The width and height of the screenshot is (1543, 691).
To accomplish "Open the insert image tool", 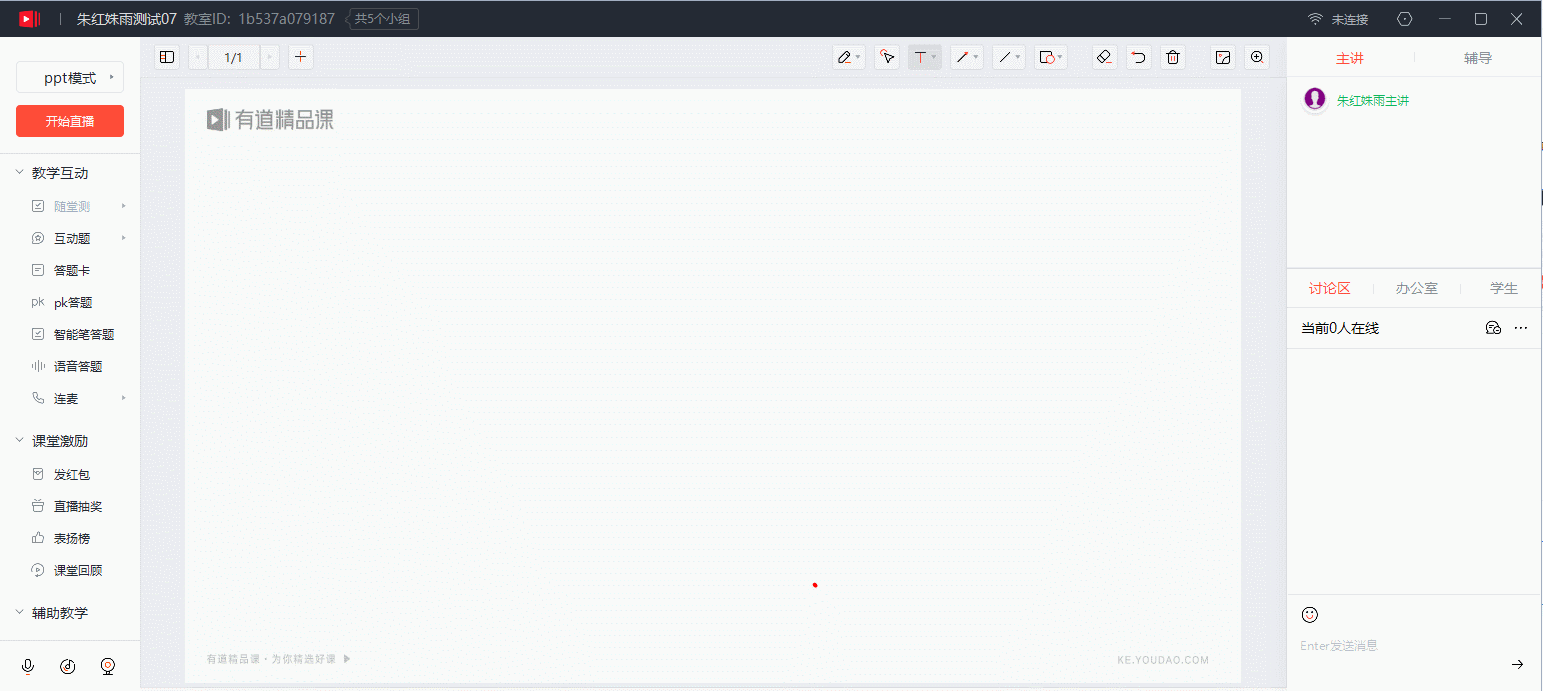I will [1222, 57].
